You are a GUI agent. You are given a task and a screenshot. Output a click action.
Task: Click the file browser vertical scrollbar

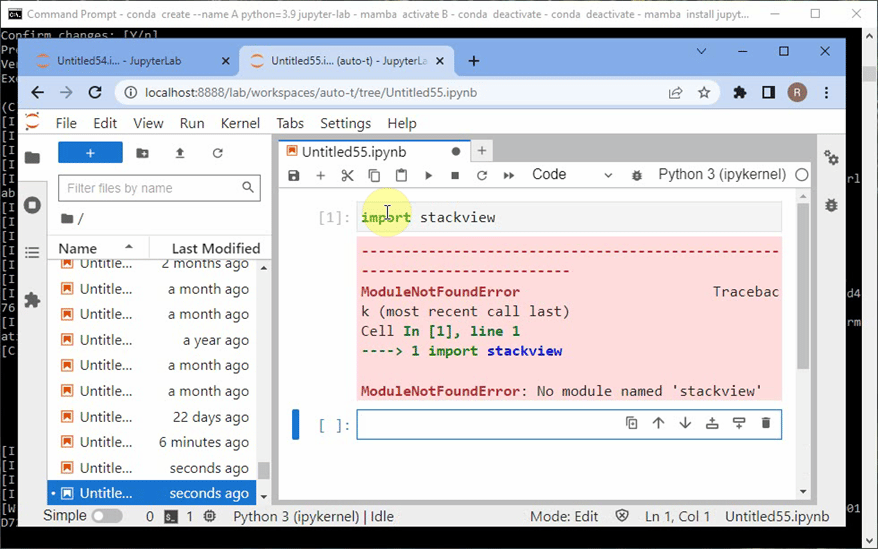coord(264,380)
